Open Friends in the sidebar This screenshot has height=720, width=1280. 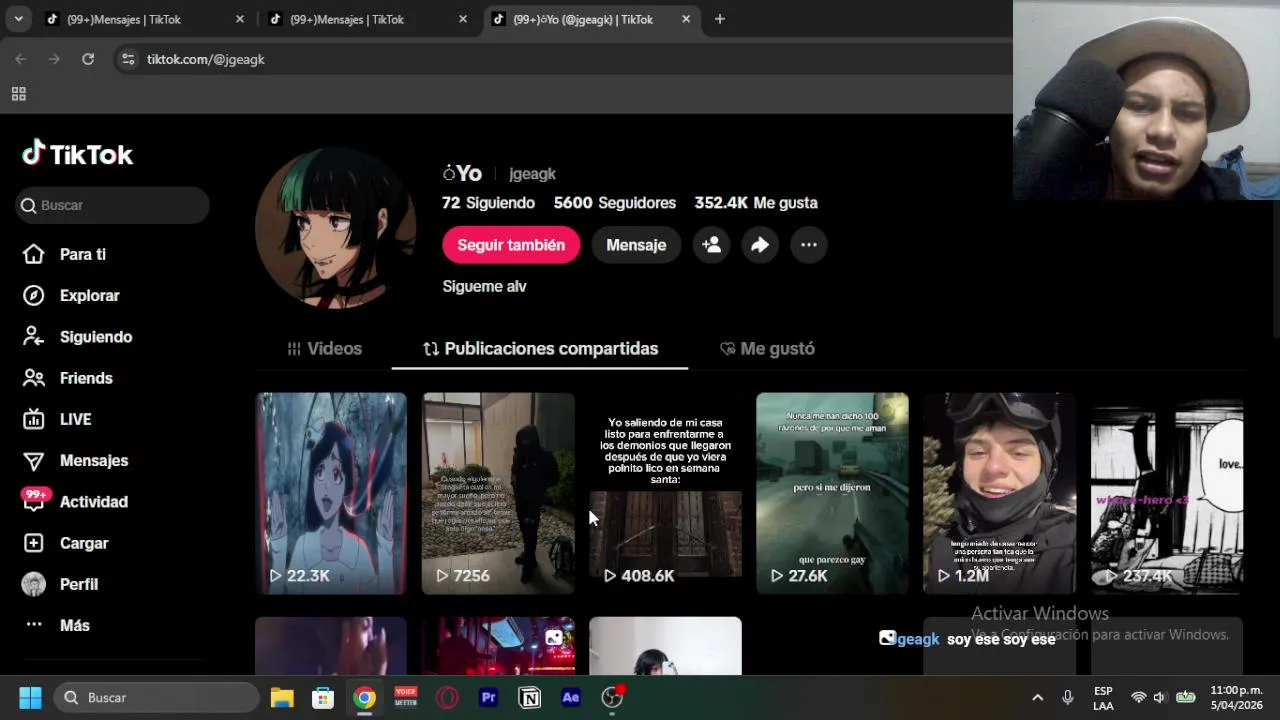click(x=67, y=378)
